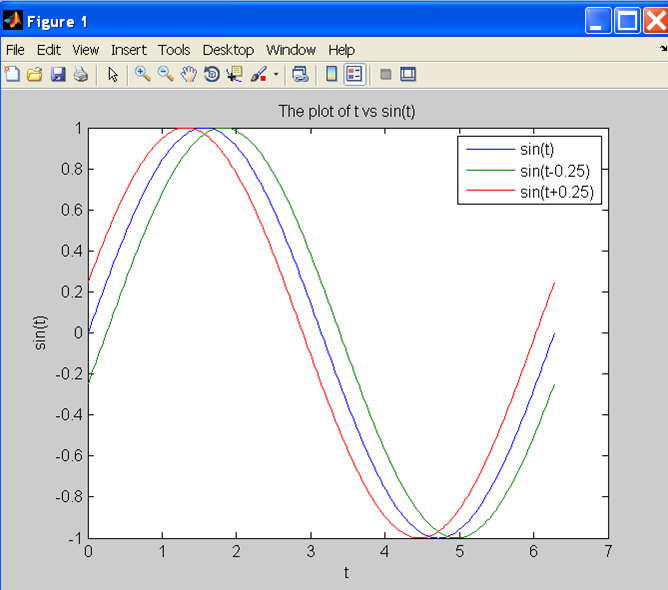The image size is (668, 590).
Task: Print the figure with the printer icon
Action: pyautogui.click(x=80, y=74)
